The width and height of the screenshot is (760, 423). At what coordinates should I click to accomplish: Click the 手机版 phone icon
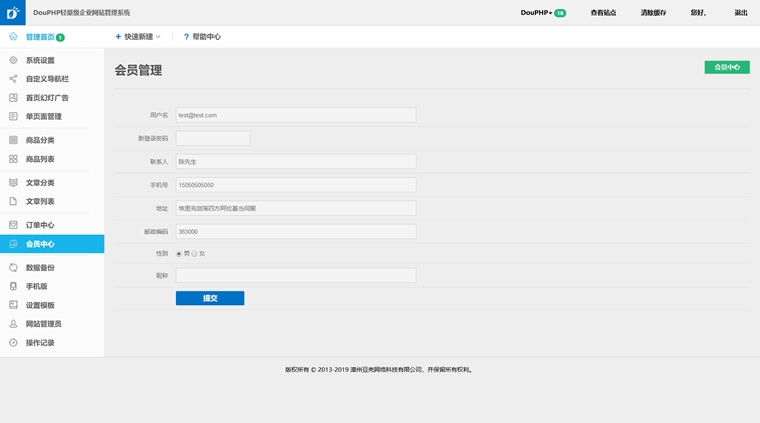point(13,286)
